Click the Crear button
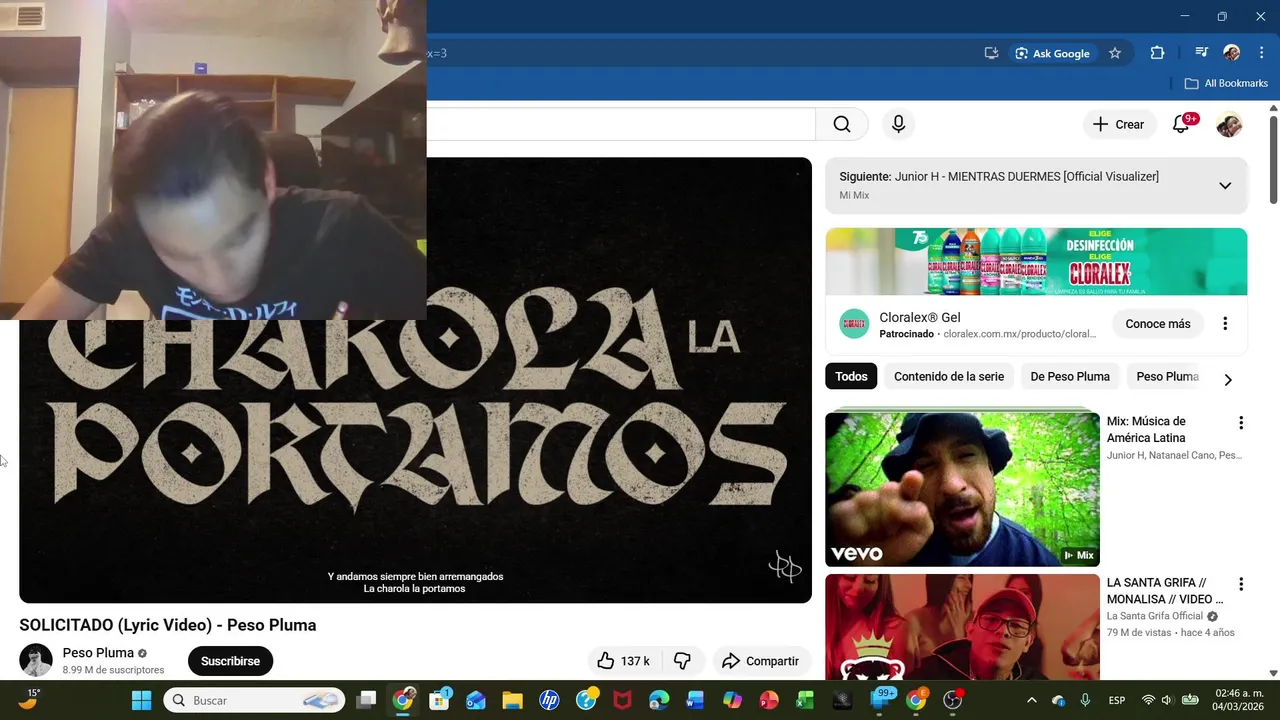The width and height of the screenshot is (1280, 720). click(1119, 124)
